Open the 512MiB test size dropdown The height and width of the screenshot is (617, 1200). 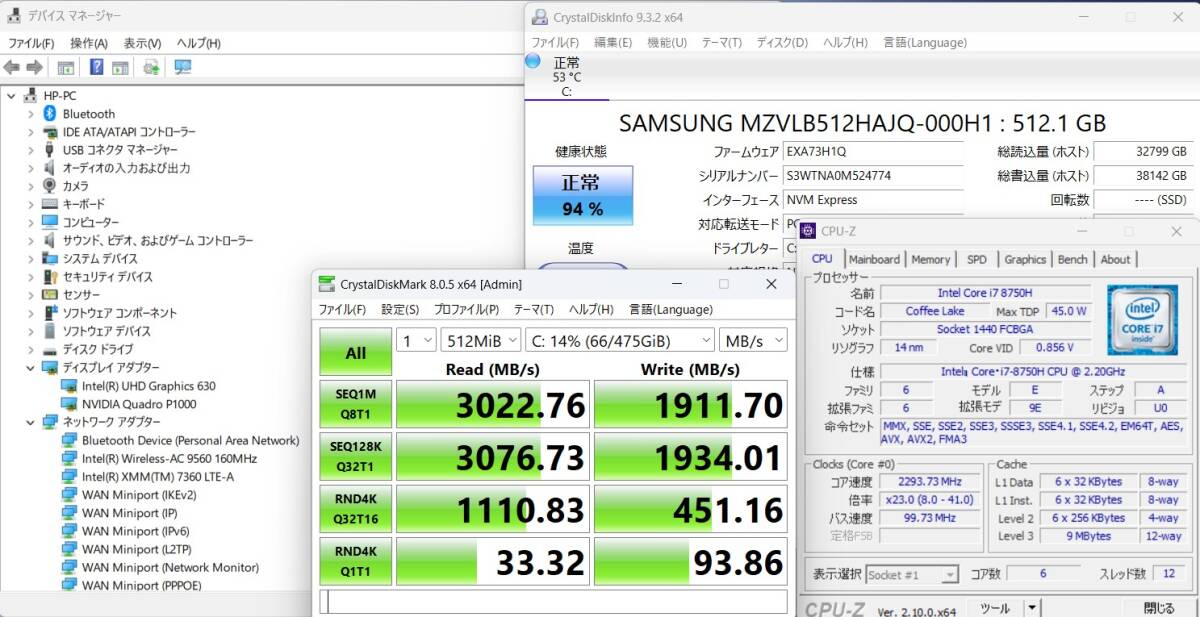tap(481, 341)
